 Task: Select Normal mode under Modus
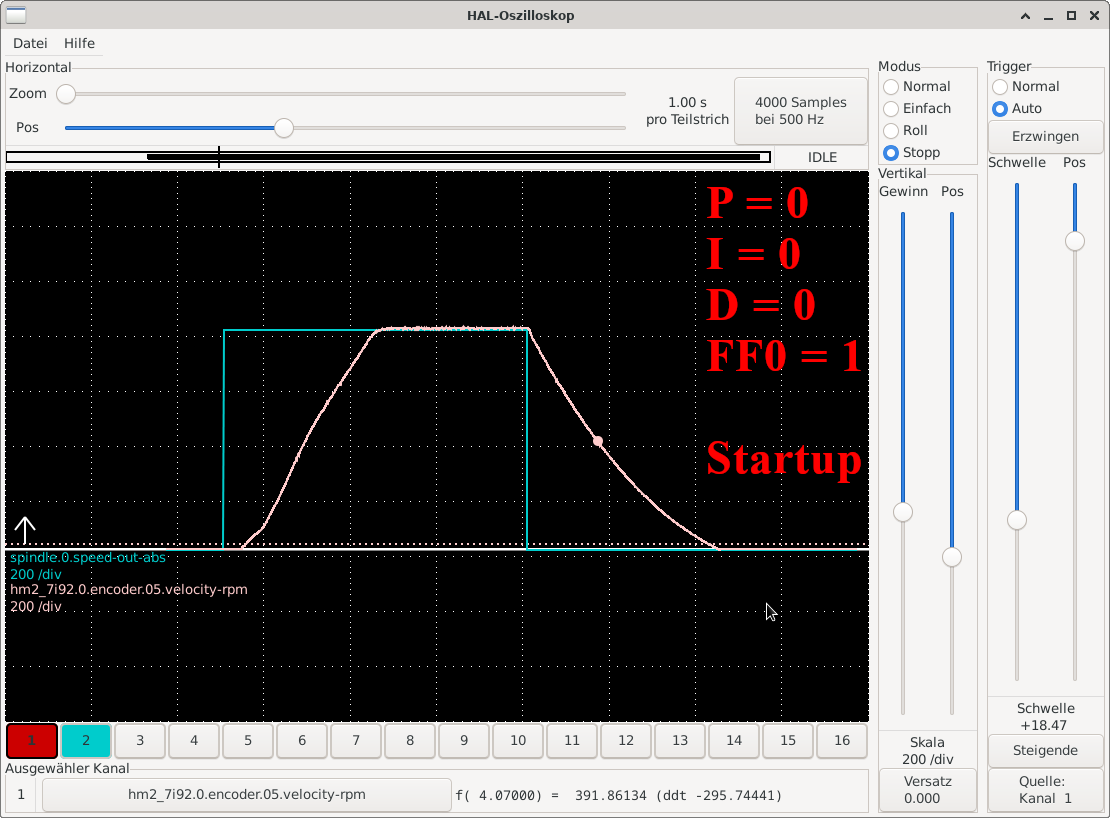[917, 86]
